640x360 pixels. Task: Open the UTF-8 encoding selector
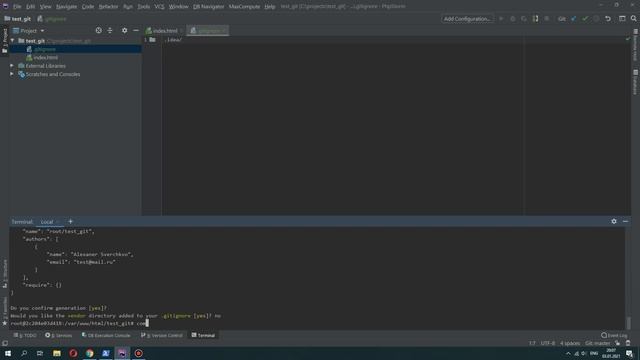click(x=548, y=343)
